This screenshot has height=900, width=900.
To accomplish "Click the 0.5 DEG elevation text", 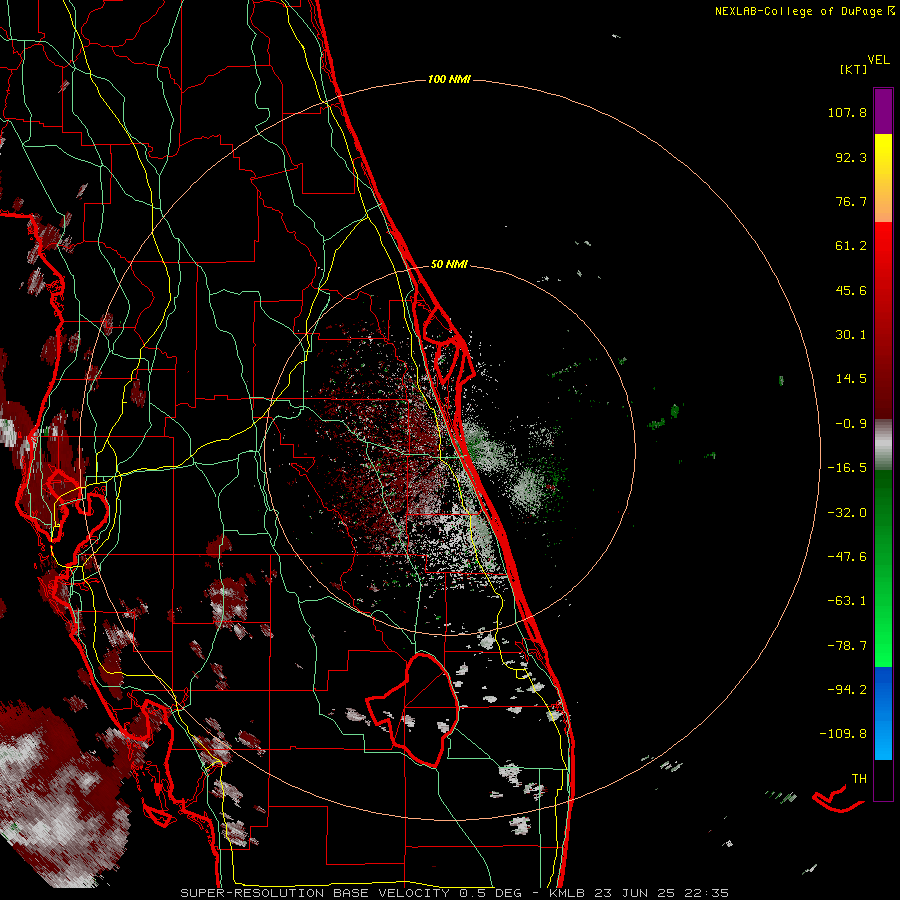I will pos(490,893).
